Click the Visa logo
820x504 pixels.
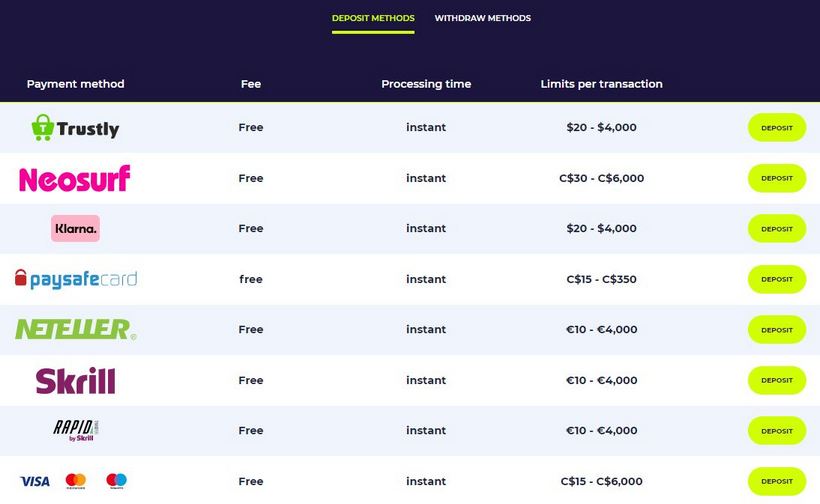click(x=35, y=481)
